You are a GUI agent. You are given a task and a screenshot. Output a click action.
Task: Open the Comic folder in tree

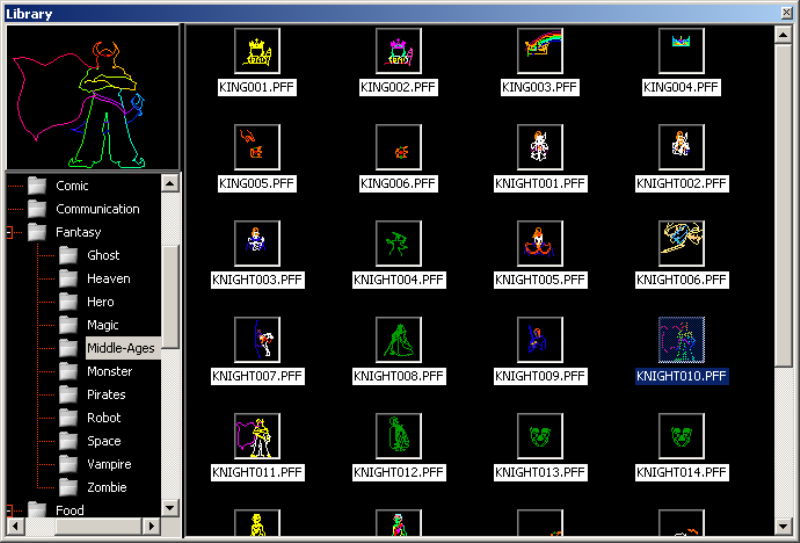pyautogui.click(x=72, y=186)
